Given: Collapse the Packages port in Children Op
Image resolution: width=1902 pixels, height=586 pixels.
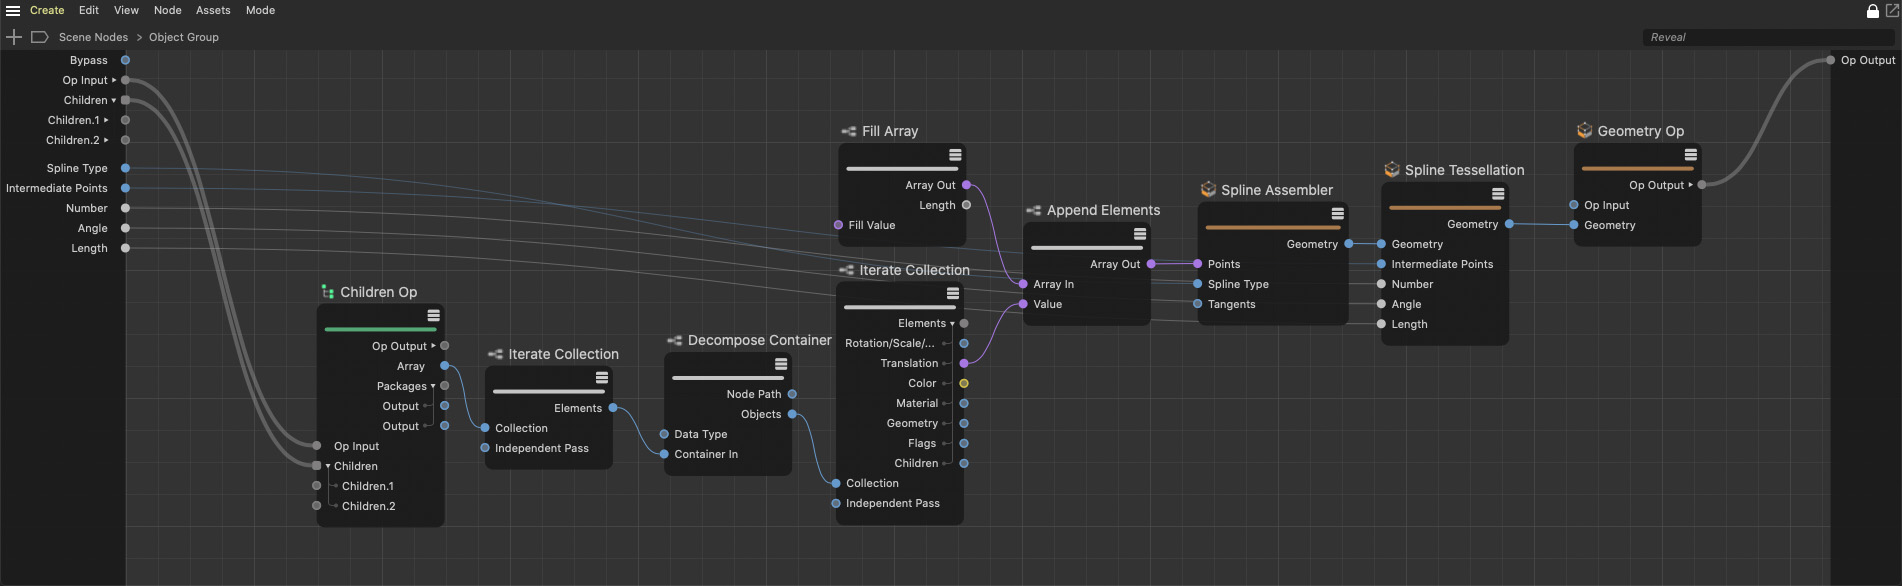Looking at the screenshot, I should 433,387.
